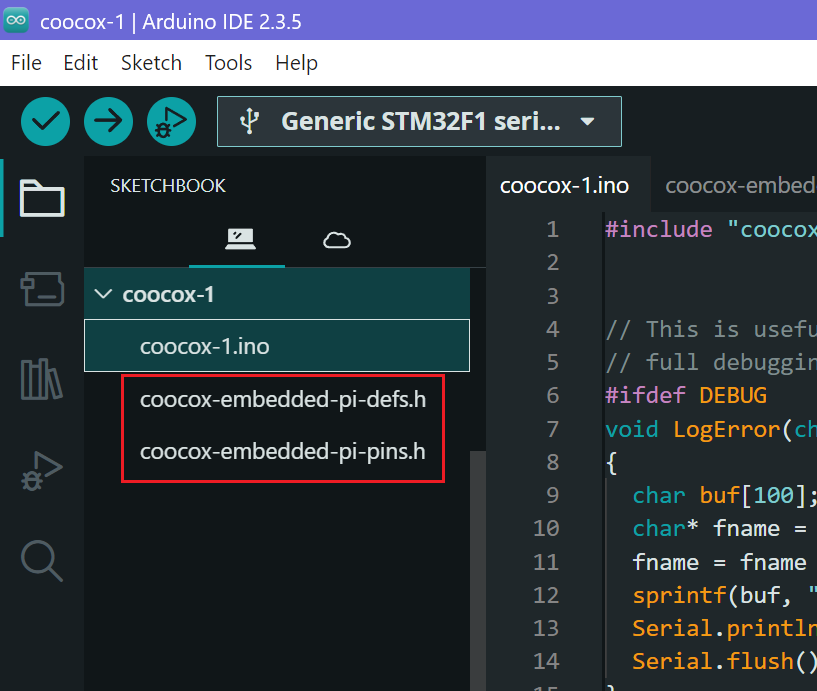This screenshot has height=691, width=817.
Task: Click the Upload arrow button
Action: [108, 122]
